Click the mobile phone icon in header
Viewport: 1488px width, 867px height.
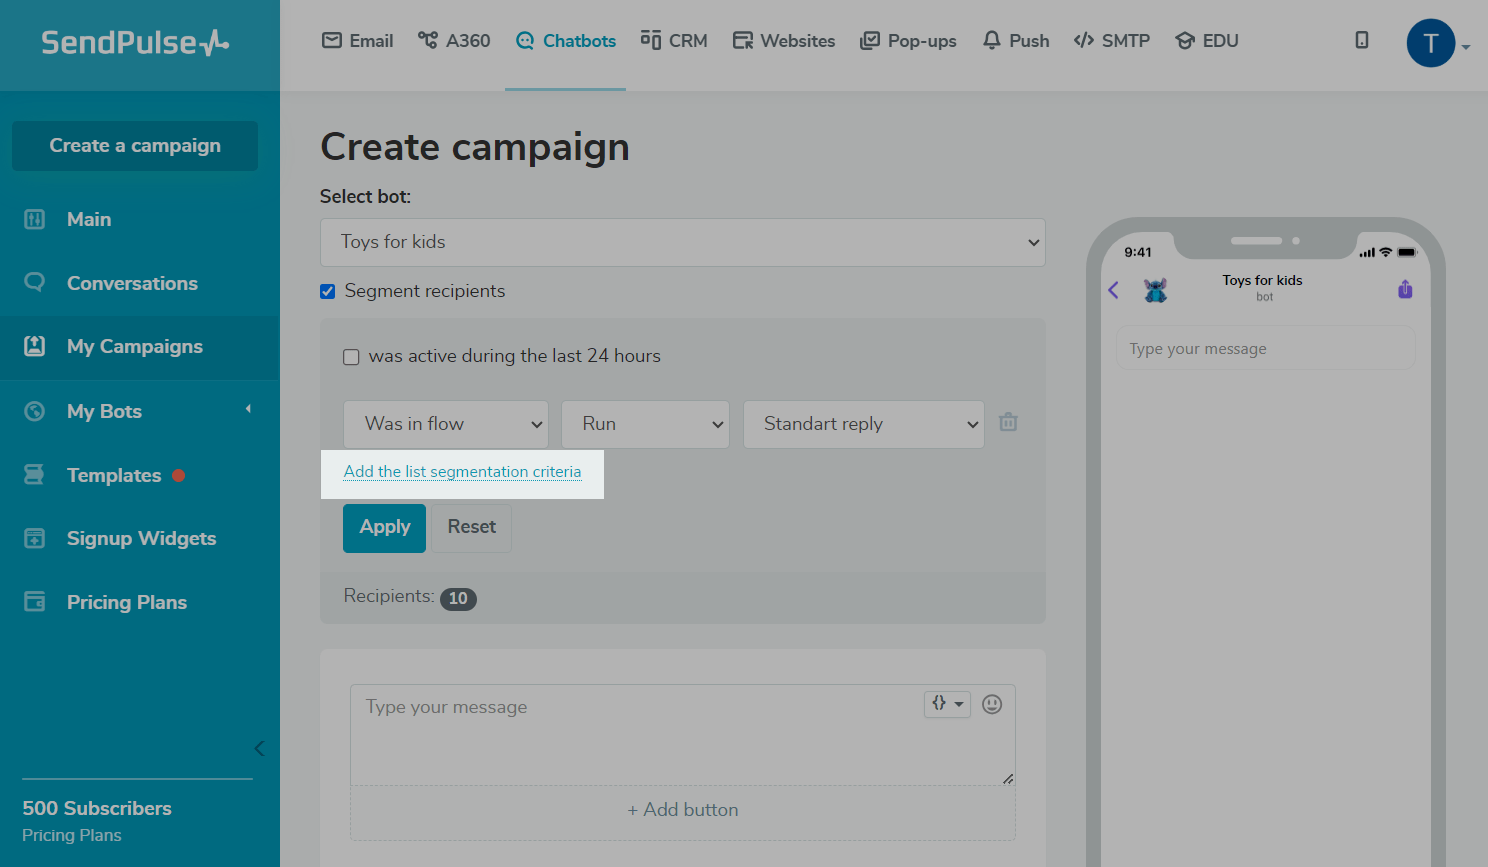click(x=1361, y=40)
